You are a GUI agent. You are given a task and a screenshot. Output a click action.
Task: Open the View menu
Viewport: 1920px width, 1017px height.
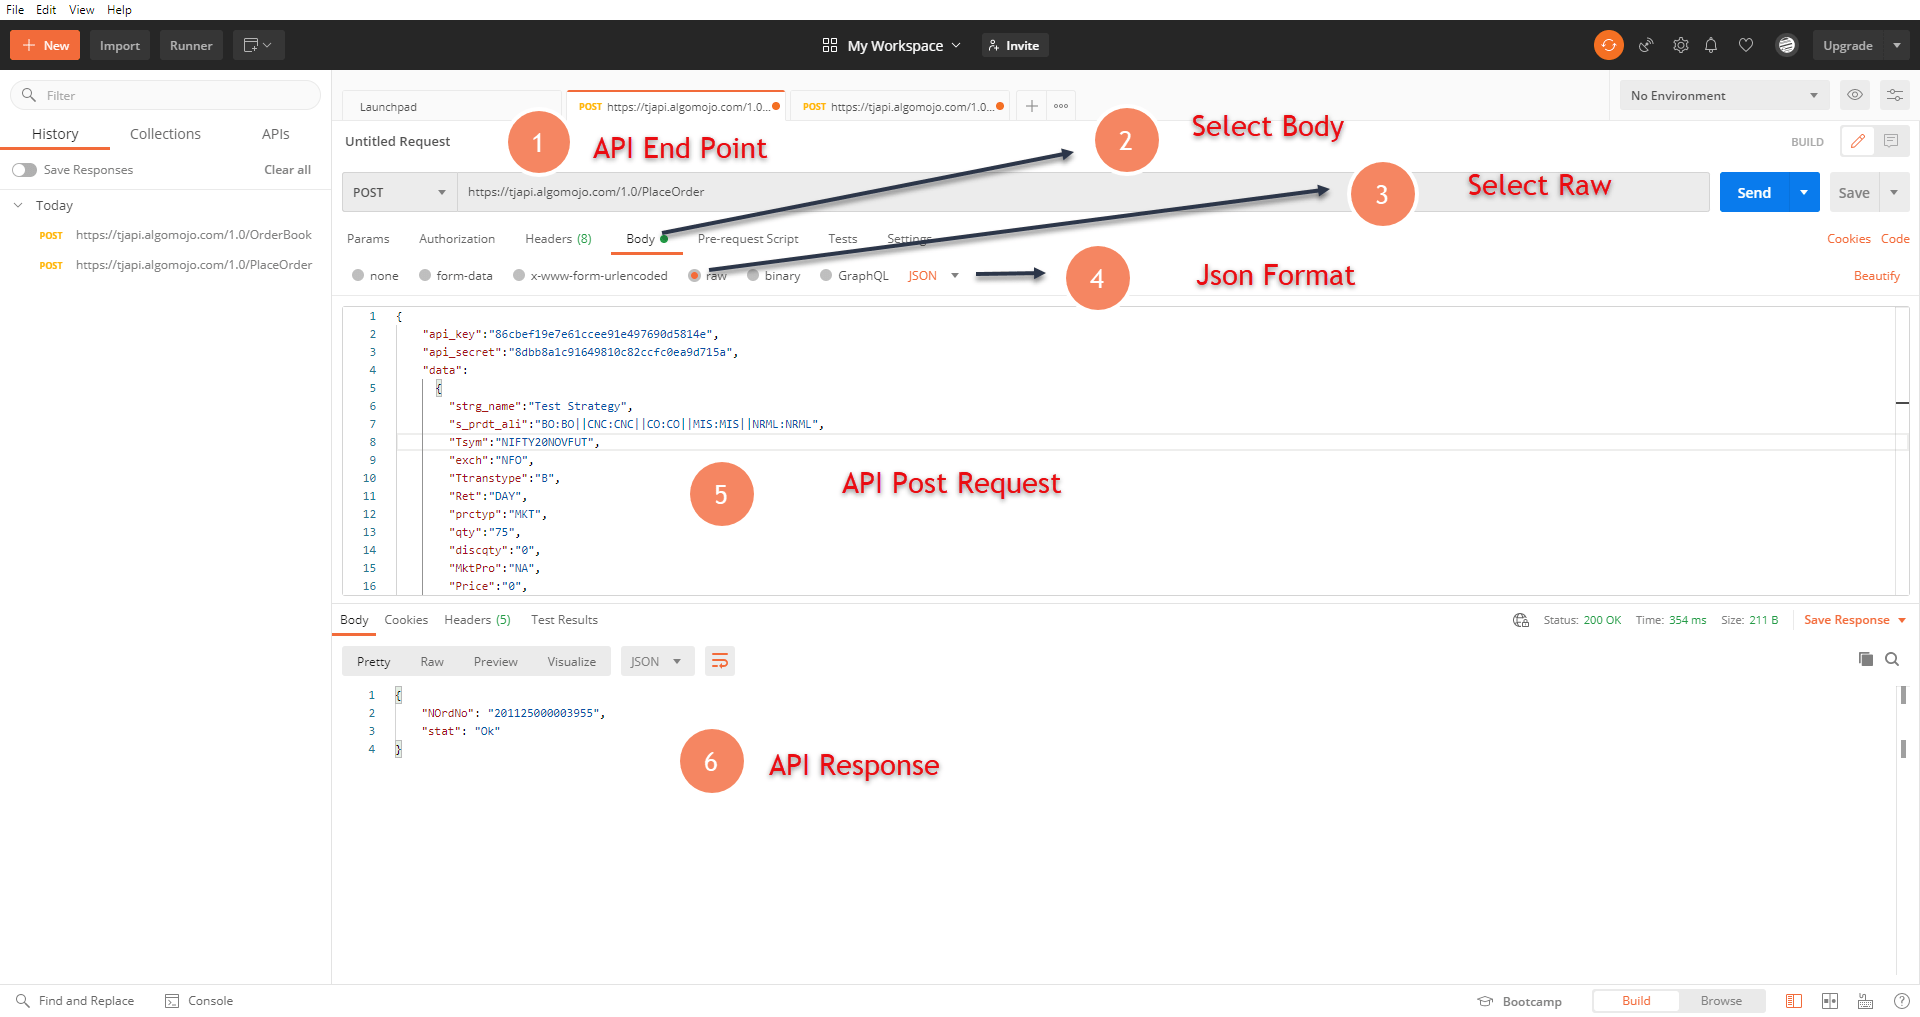click(x=80, y=10)
